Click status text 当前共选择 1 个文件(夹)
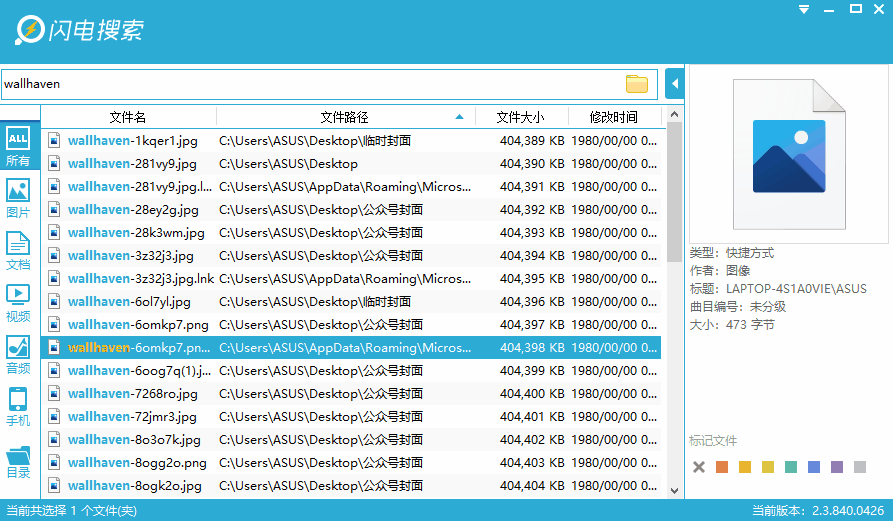Screen dimensions: 893x521 [72, 511]
